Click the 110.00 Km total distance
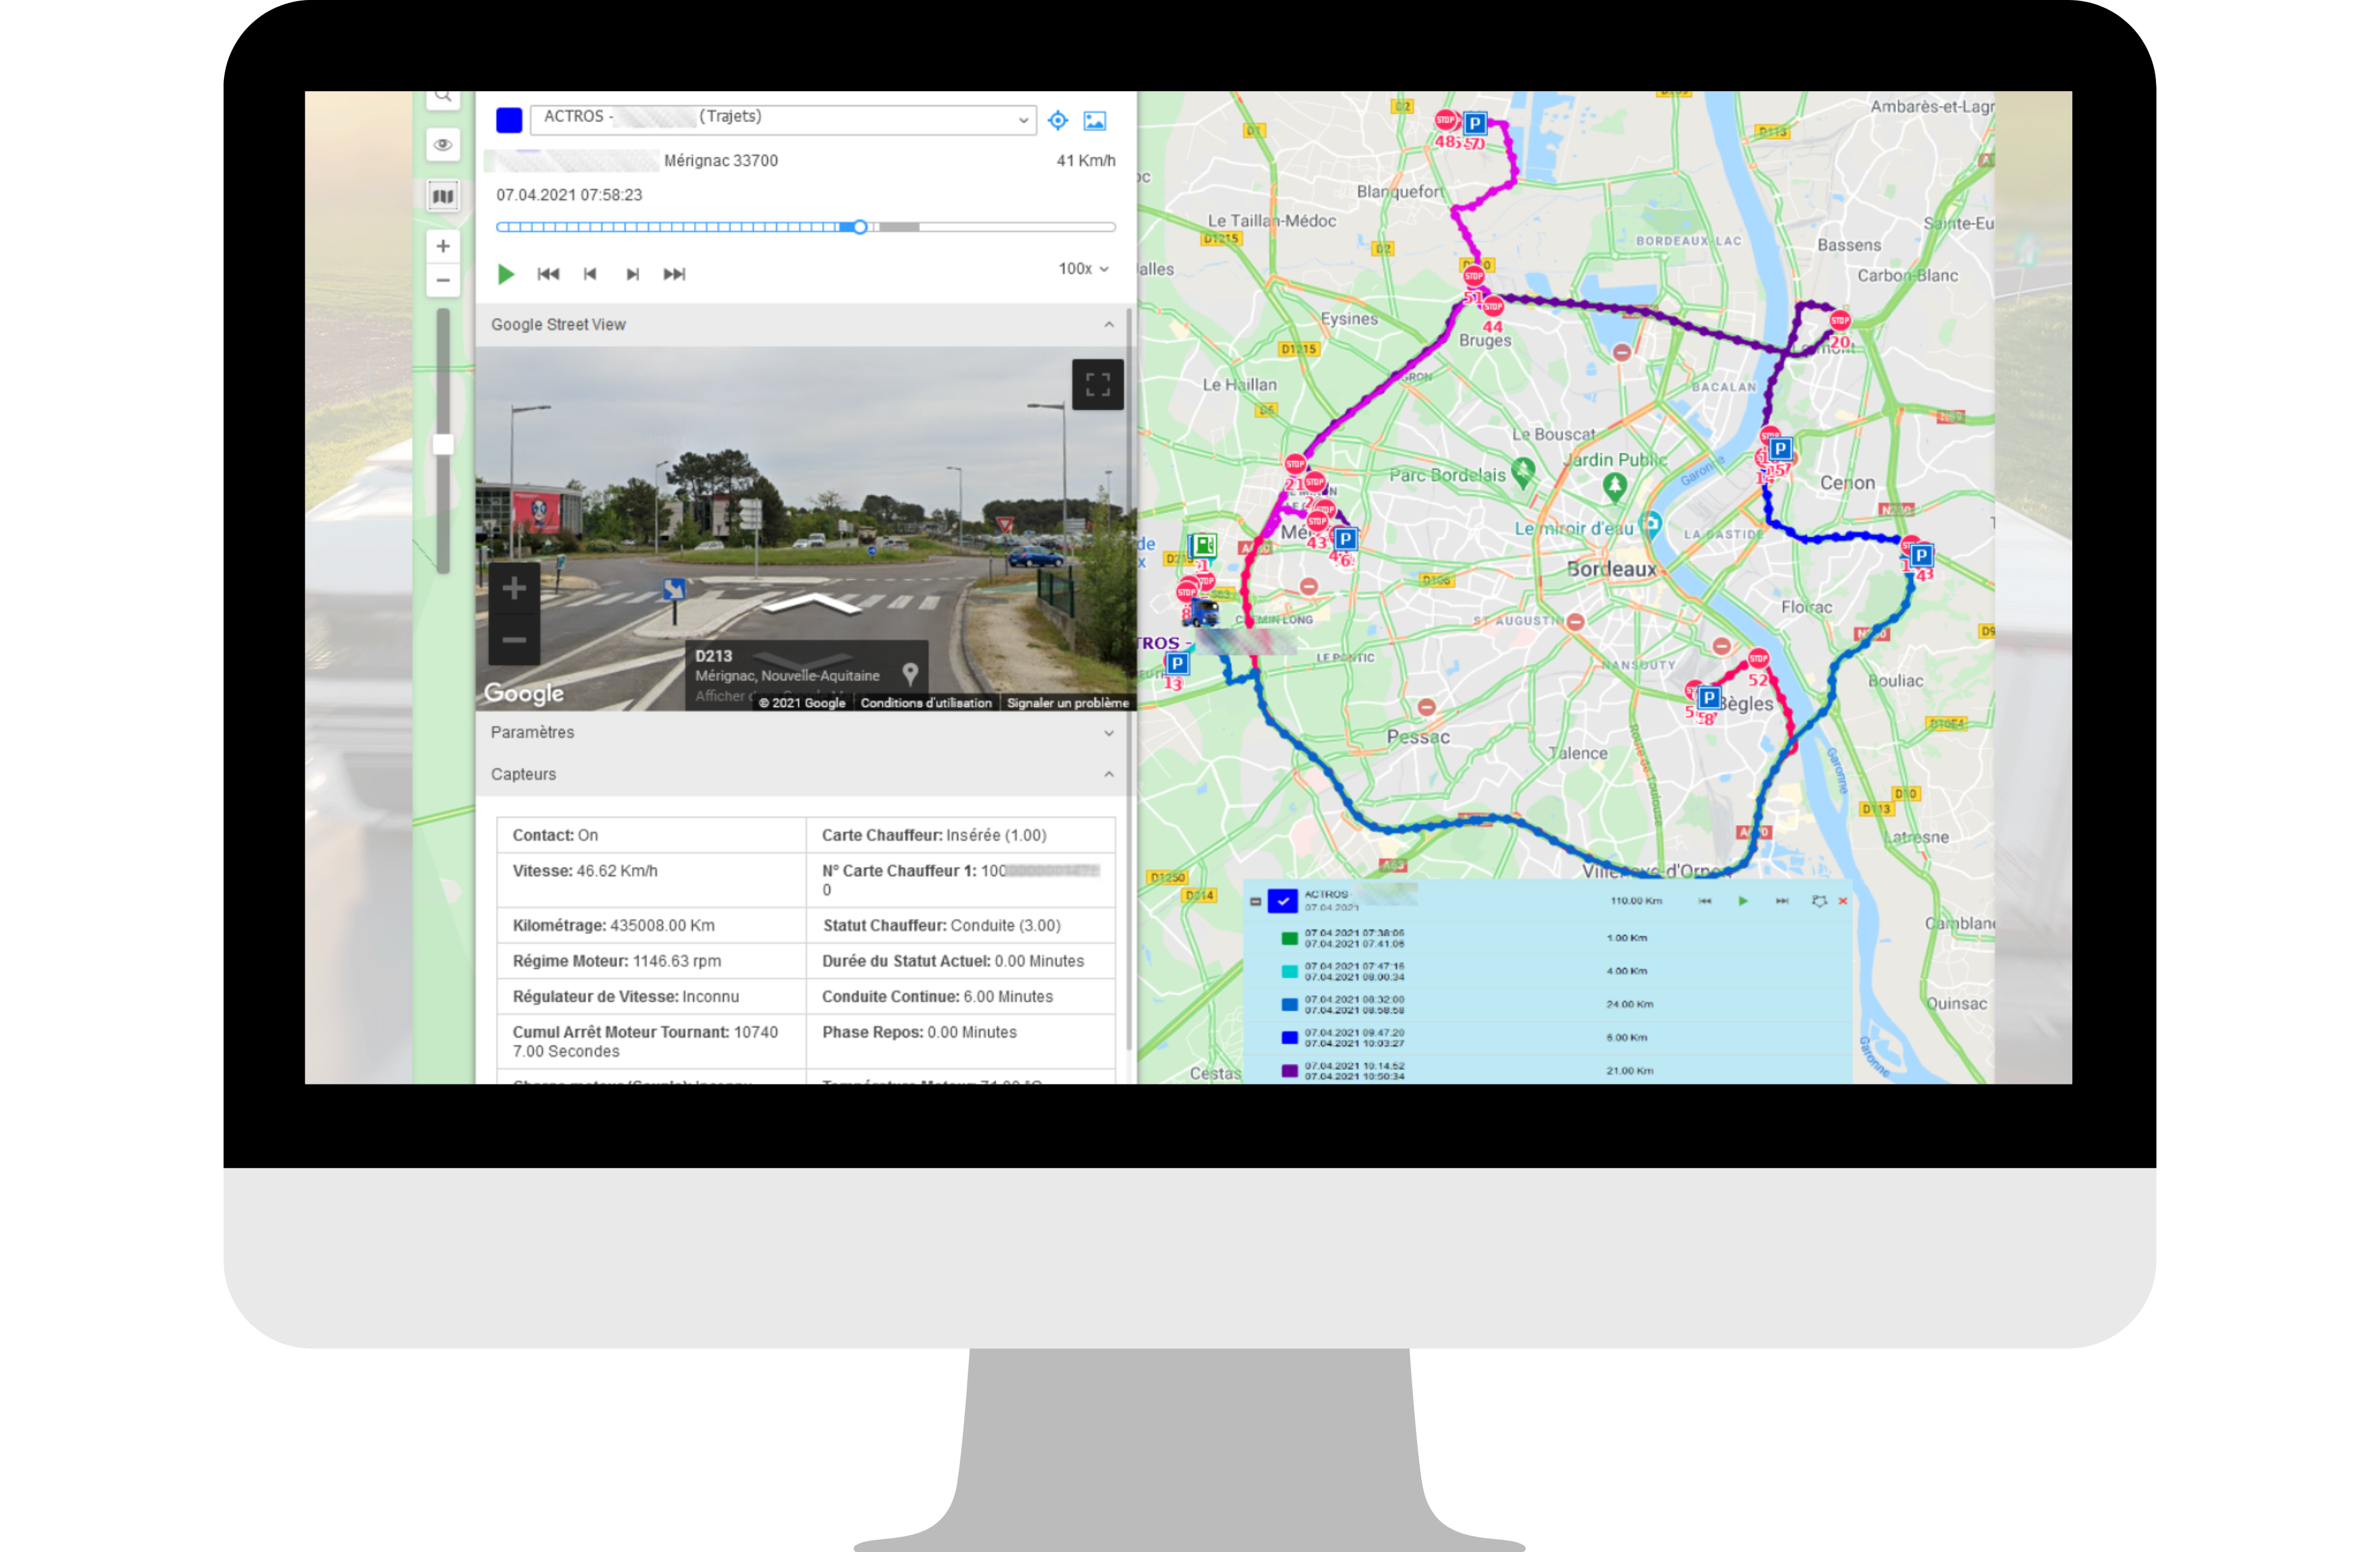The image size is (2380, 1552). (1636, 901)
